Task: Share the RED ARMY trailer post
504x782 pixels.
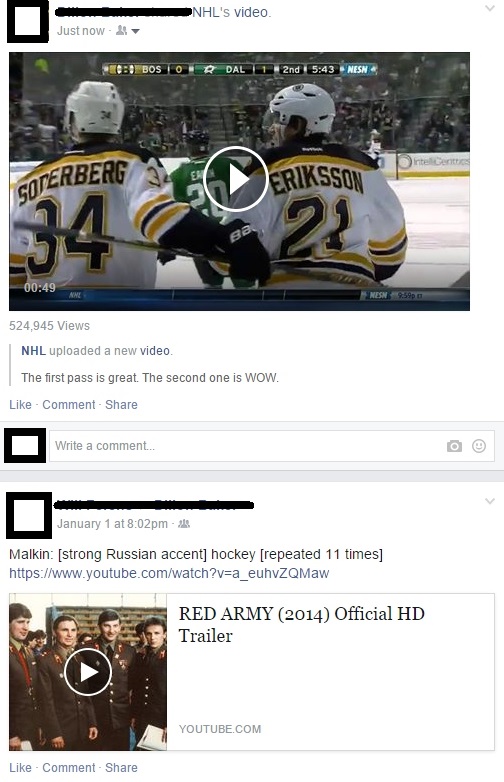Action: point(121,768)
